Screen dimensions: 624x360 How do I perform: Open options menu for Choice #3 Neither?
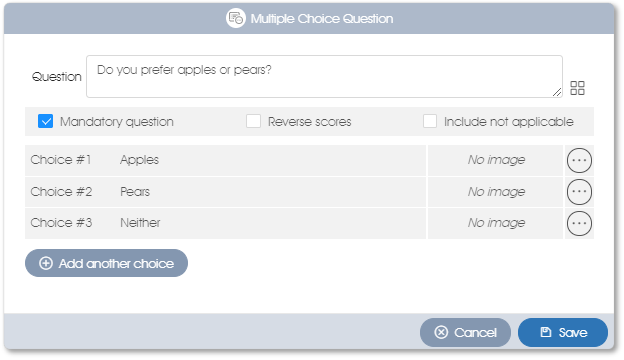[x=579, y=223]
